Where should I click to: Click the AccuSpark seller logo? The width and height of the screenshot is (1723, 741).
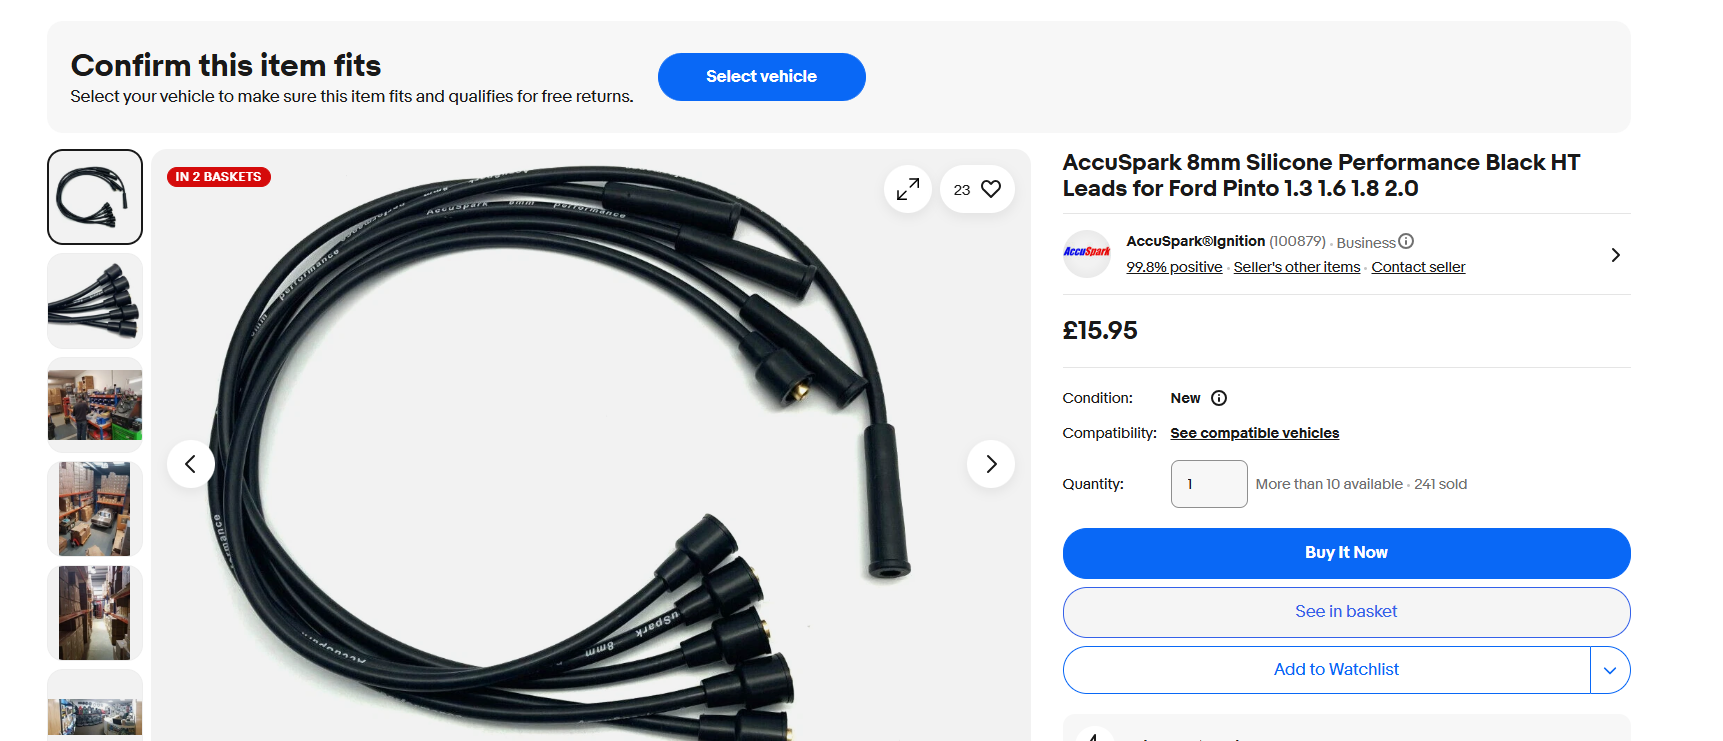[1087, 254]
